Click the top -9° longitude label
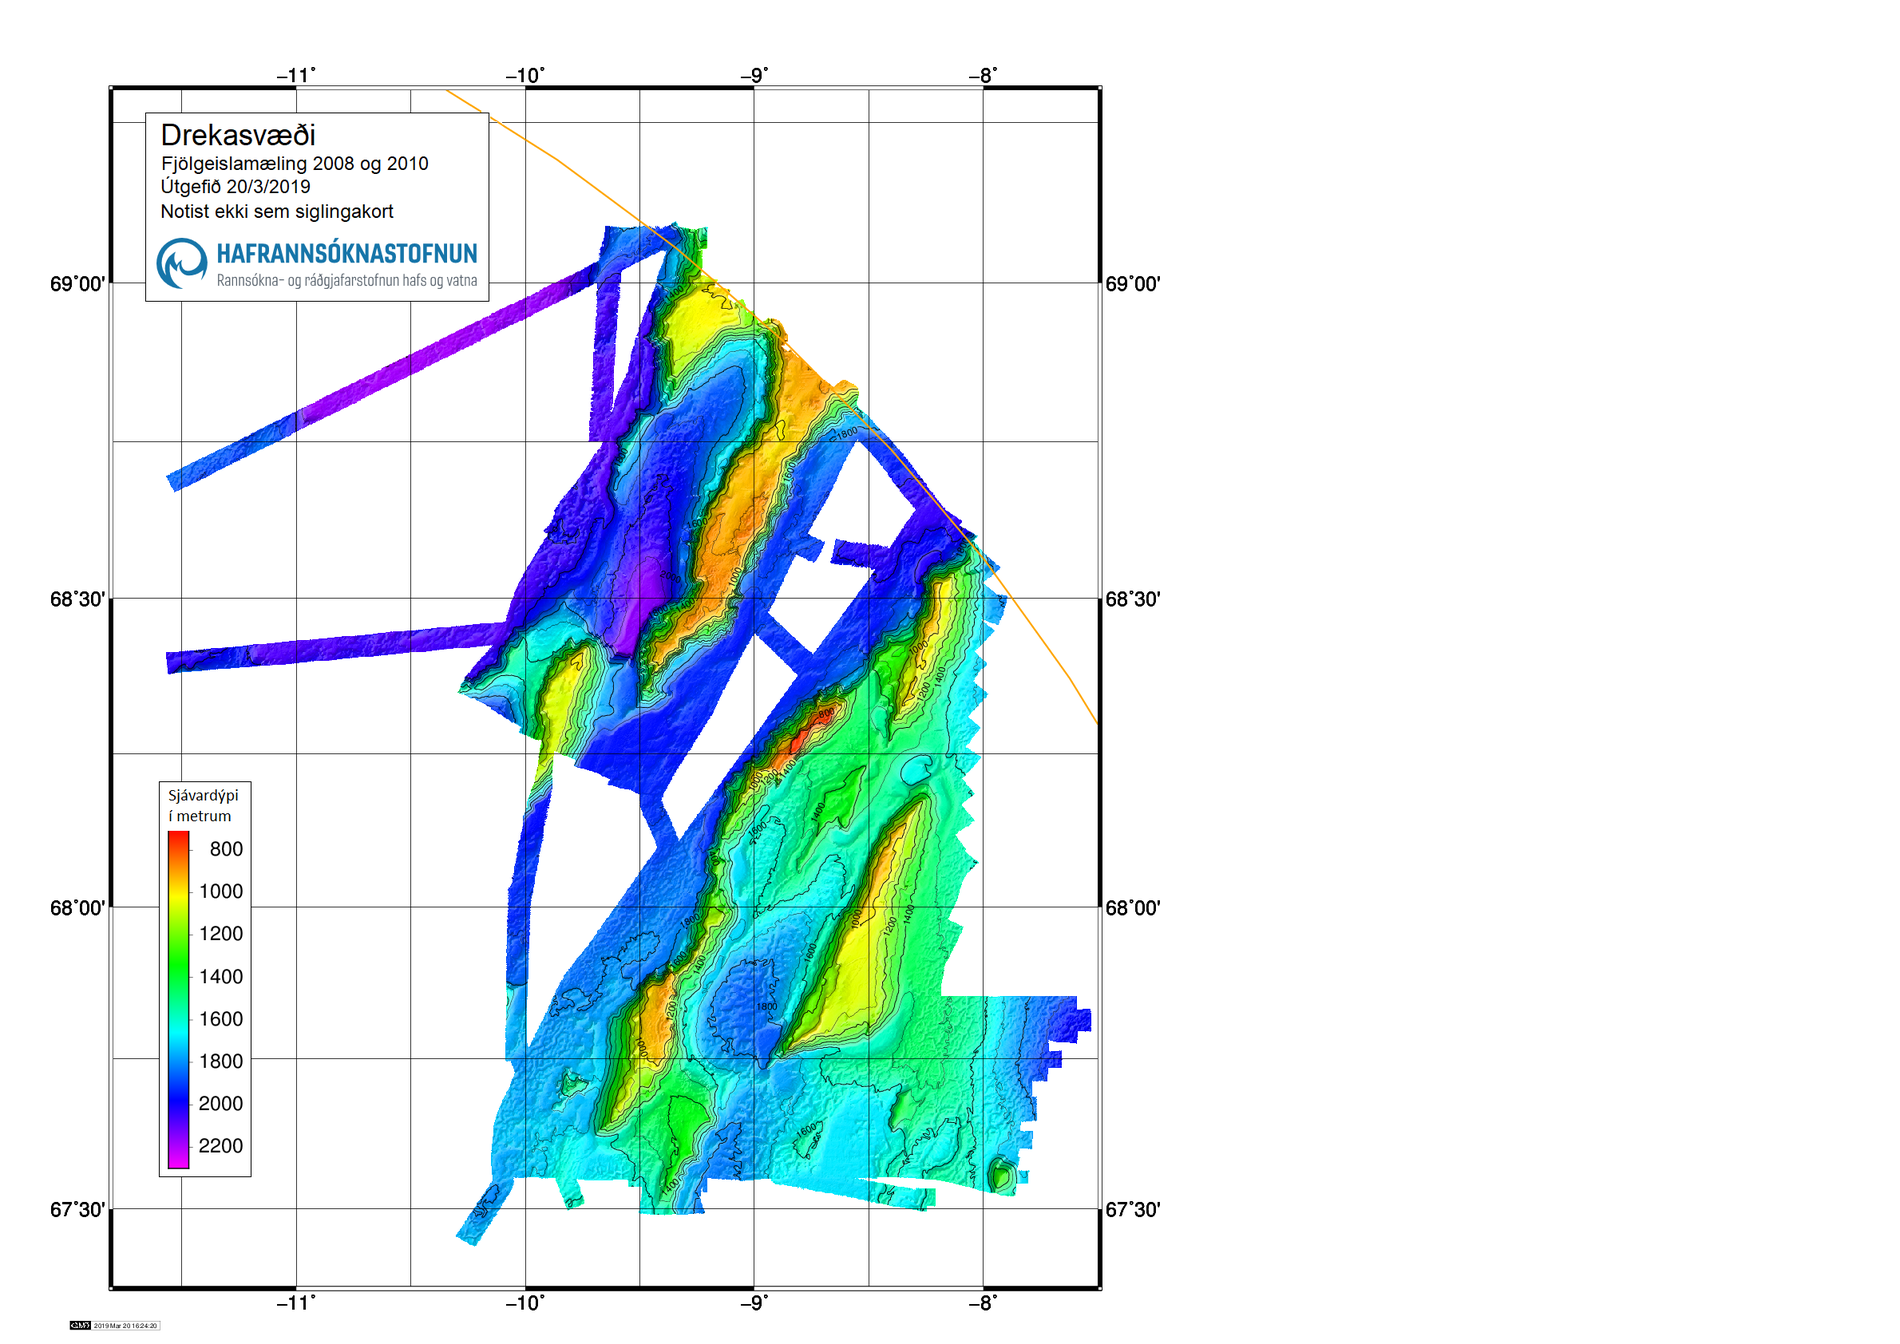Viewport: 1900px width, 1344px height. click(754, 76)
